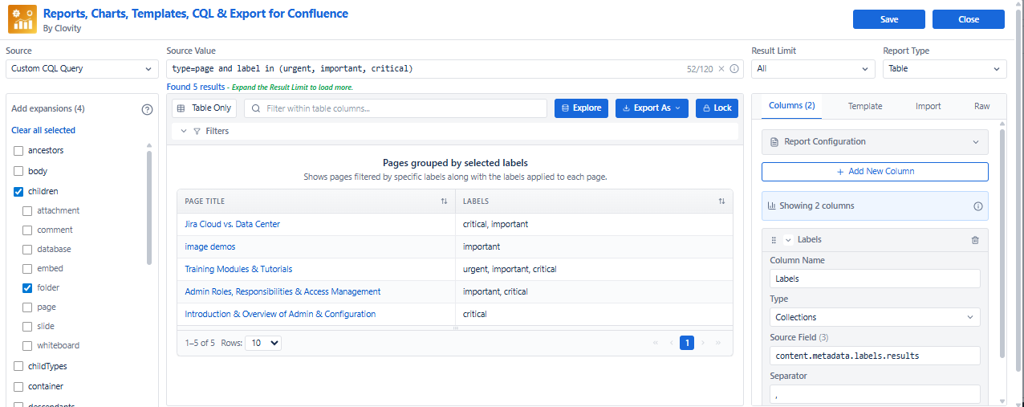Go to the previous page arrow
The width and height of the screenshot is (1024, 407).
[671, 343]
